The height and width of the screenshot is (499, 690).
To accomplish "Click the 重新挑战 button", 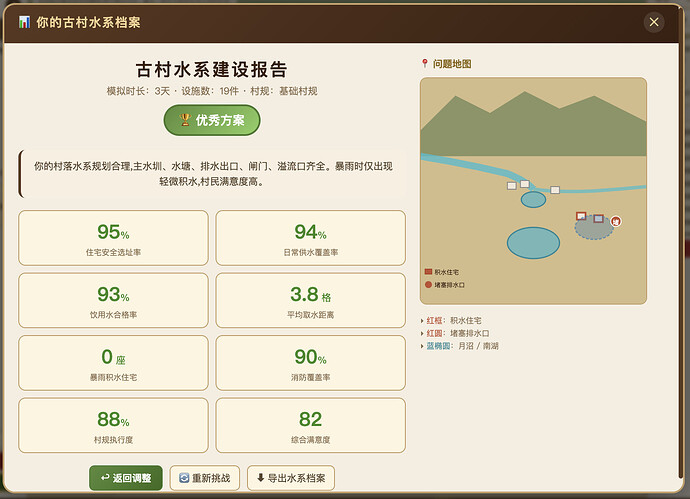I will (x=205, y=478).
